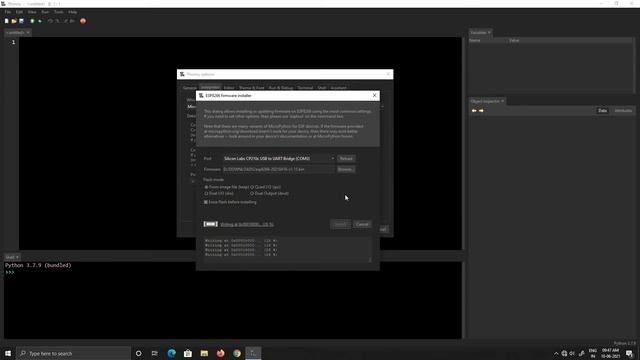
Task: Open the View menu
Action: coord(32,12)
